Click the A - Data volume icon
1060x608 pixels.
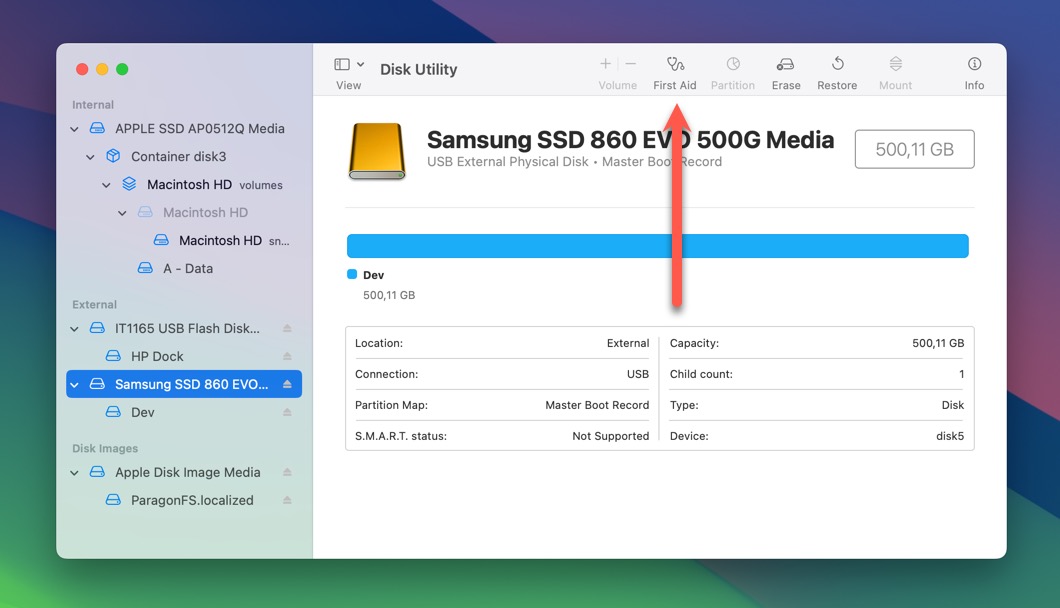[145, 268]
